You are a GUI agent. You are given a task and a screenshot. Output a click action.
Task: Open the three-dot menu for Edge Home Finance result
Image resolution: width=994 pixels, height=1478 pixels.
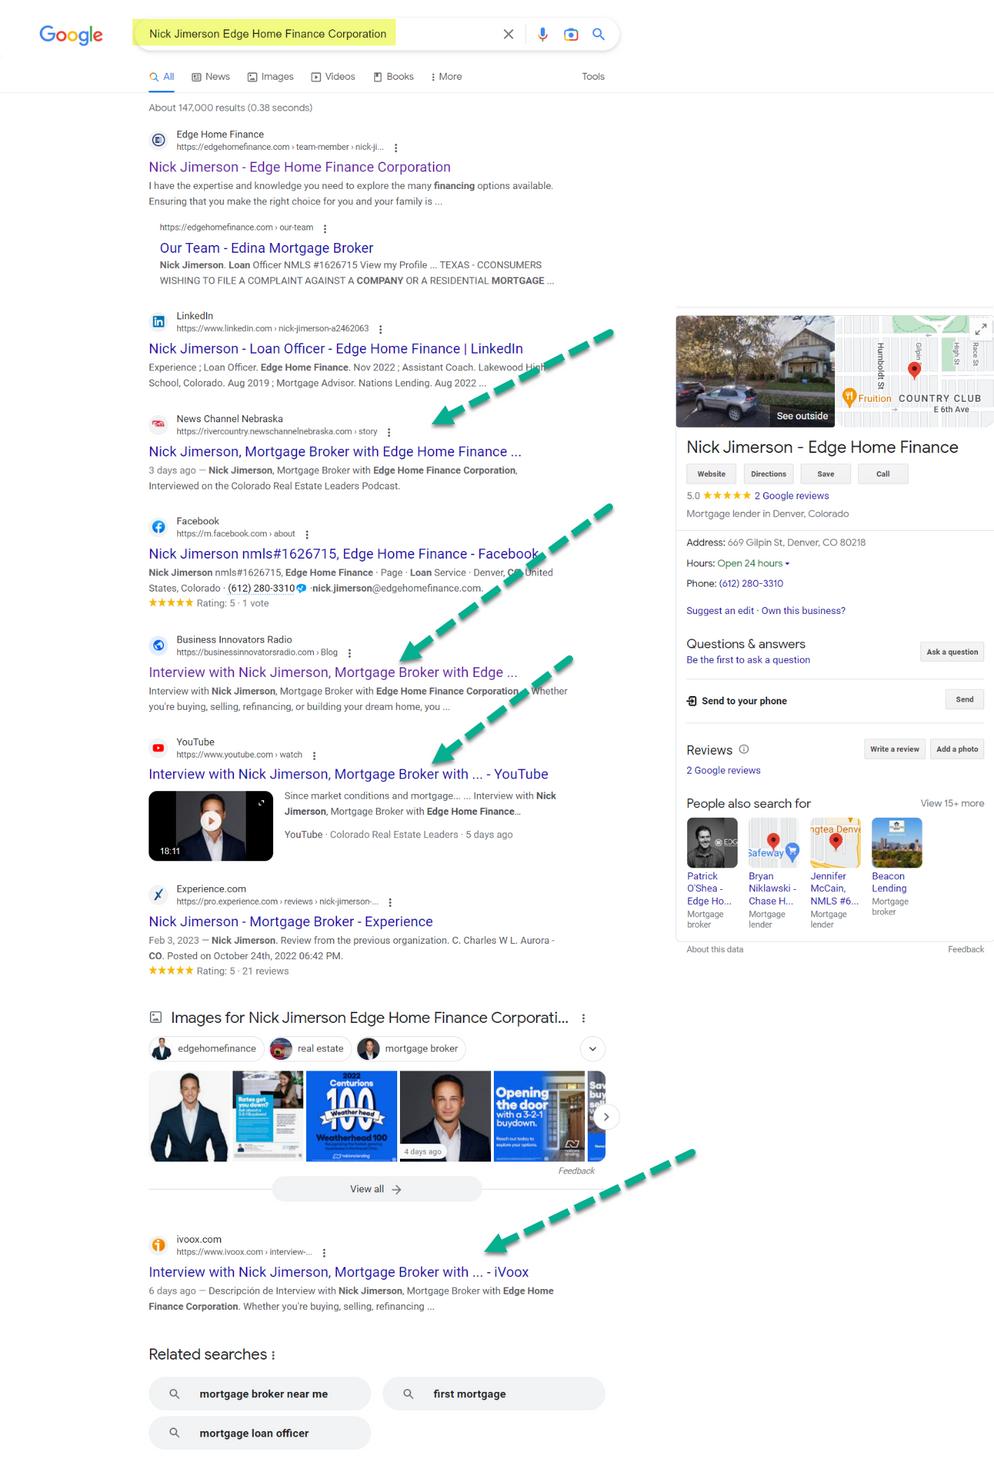pyautogui.click(x=396, y=147)
